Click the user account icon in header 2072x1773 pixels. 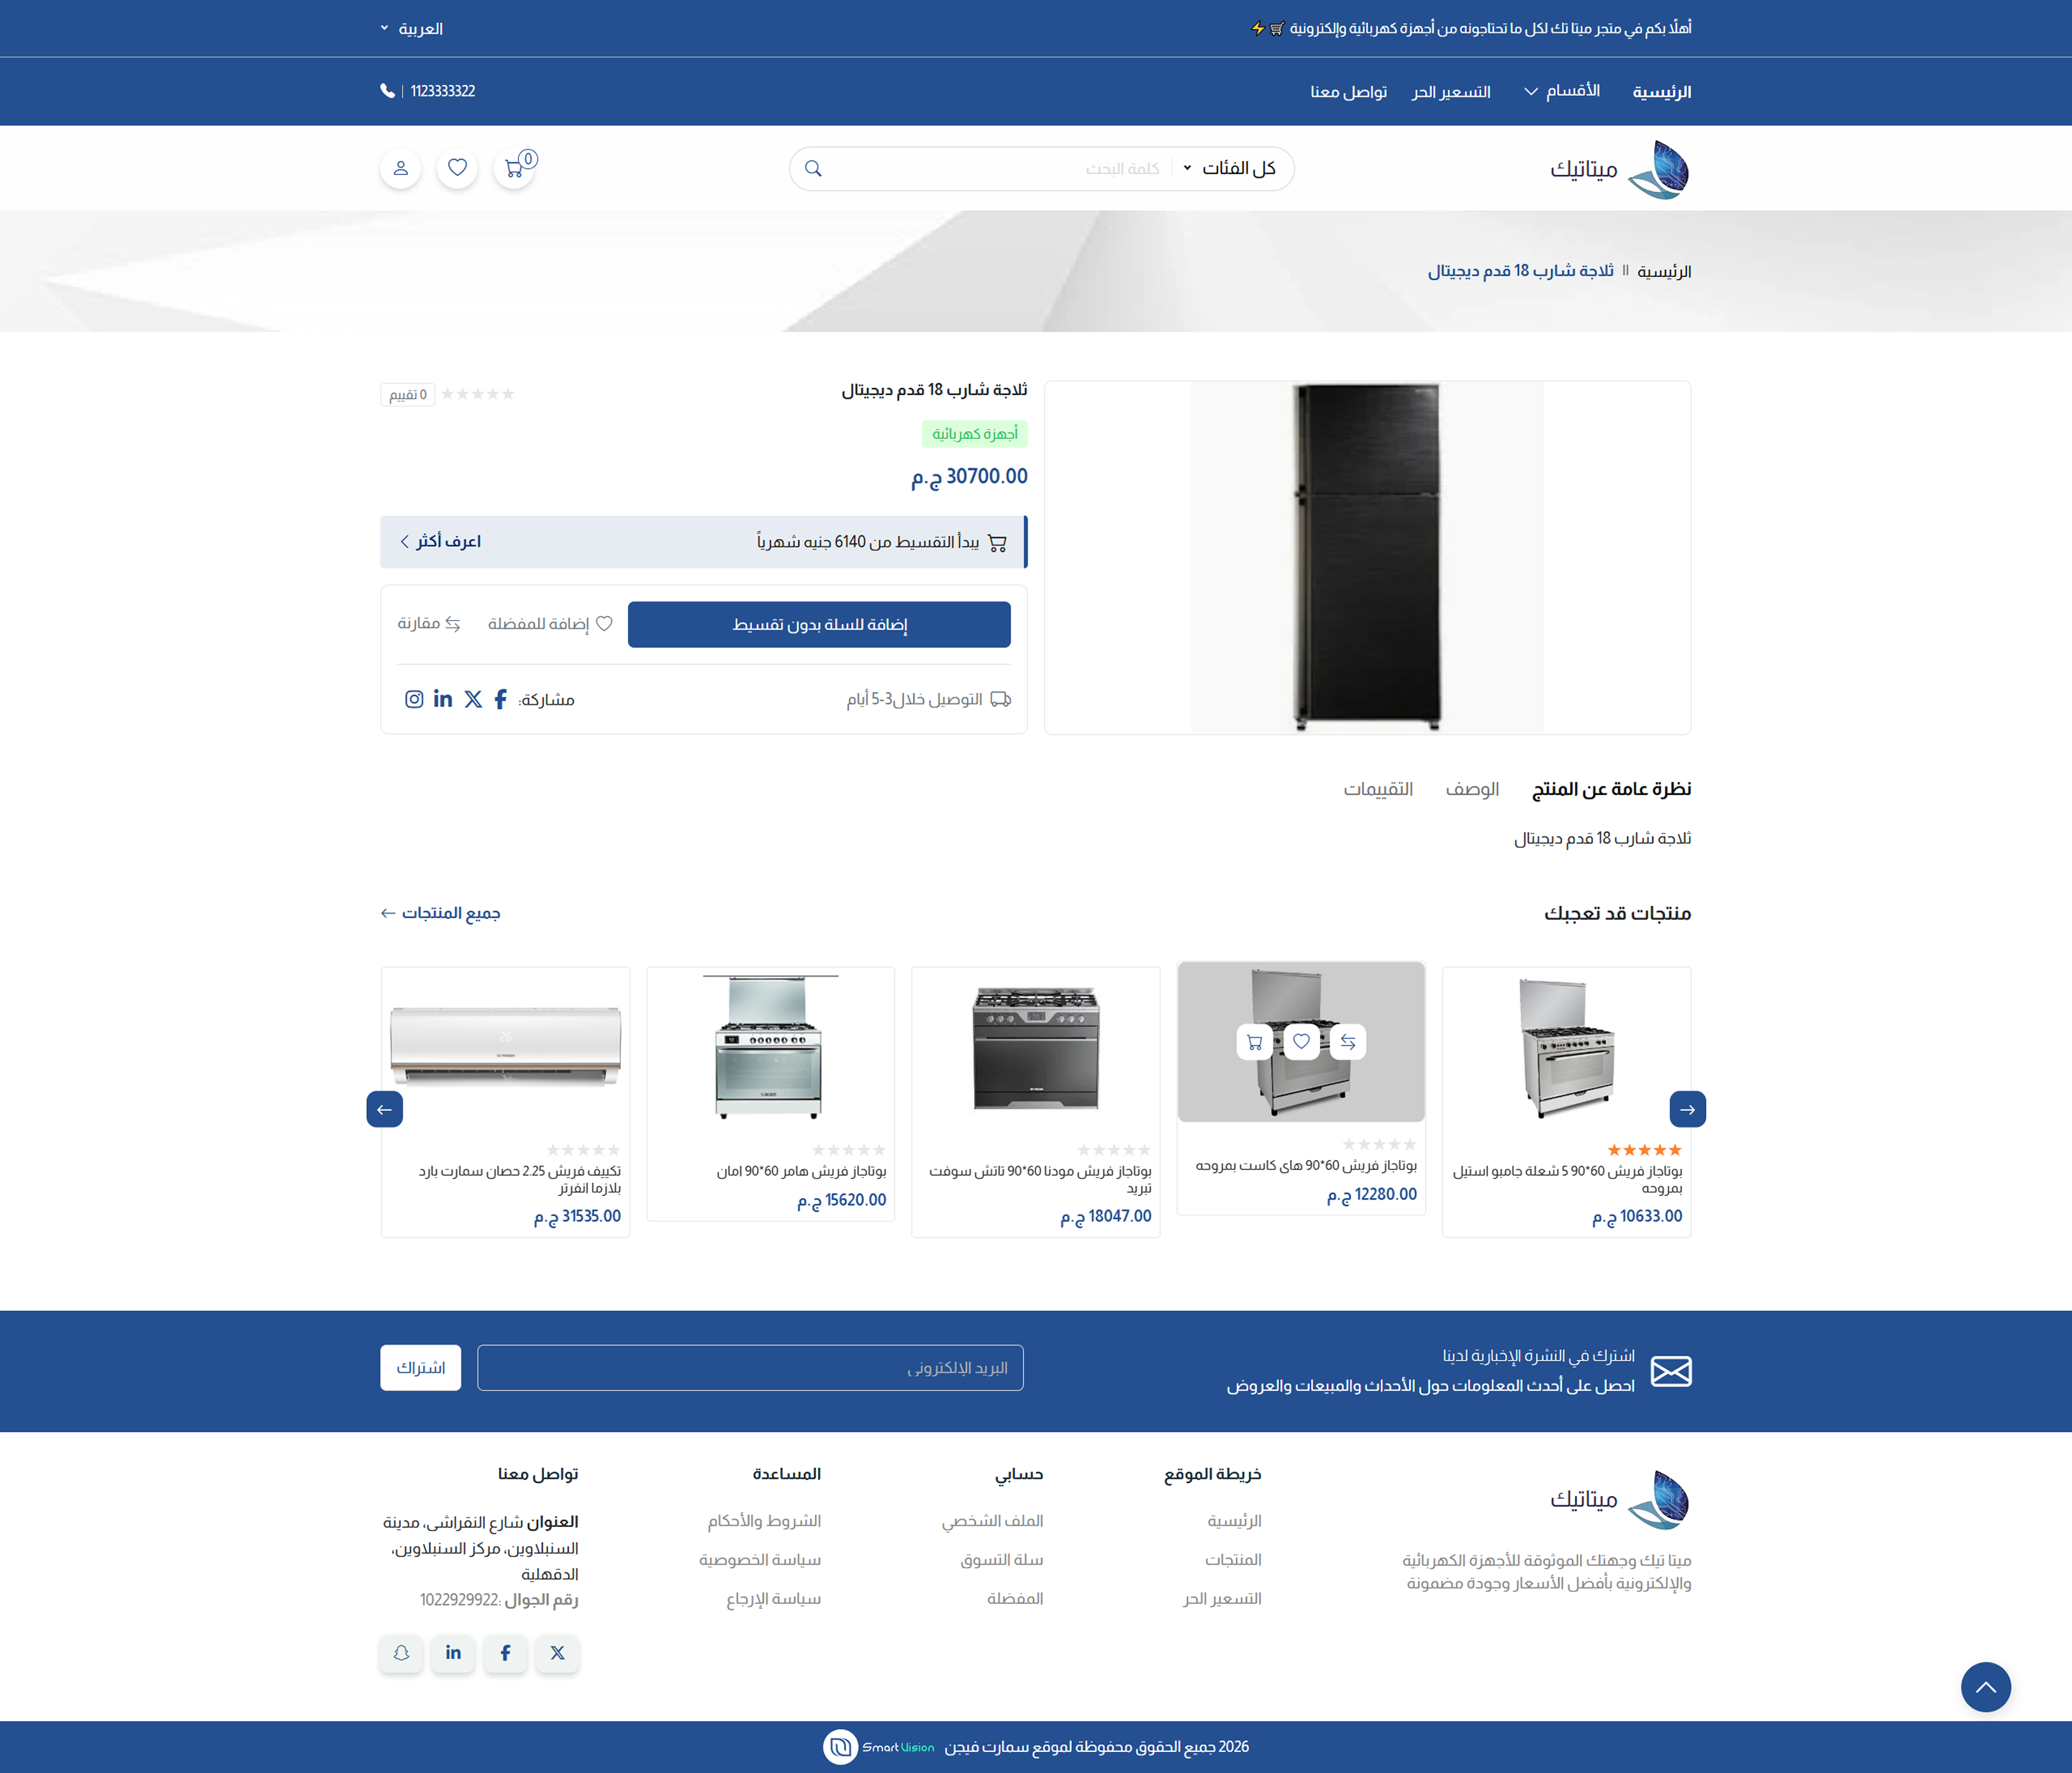coord(401,168)
